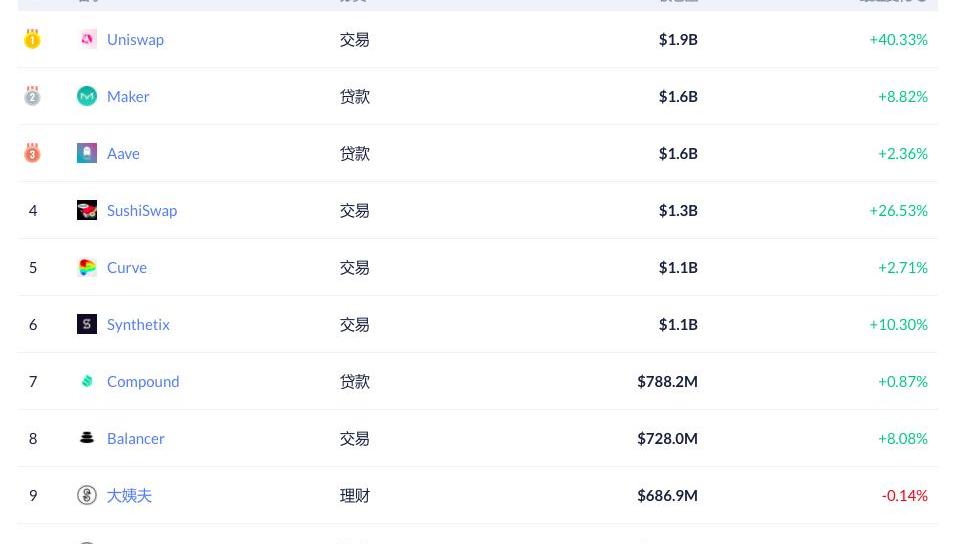The width and height of the screenshot is (953, 544).
Task: Open the 大姨夫 project link
Action: (x=129, y=495)
